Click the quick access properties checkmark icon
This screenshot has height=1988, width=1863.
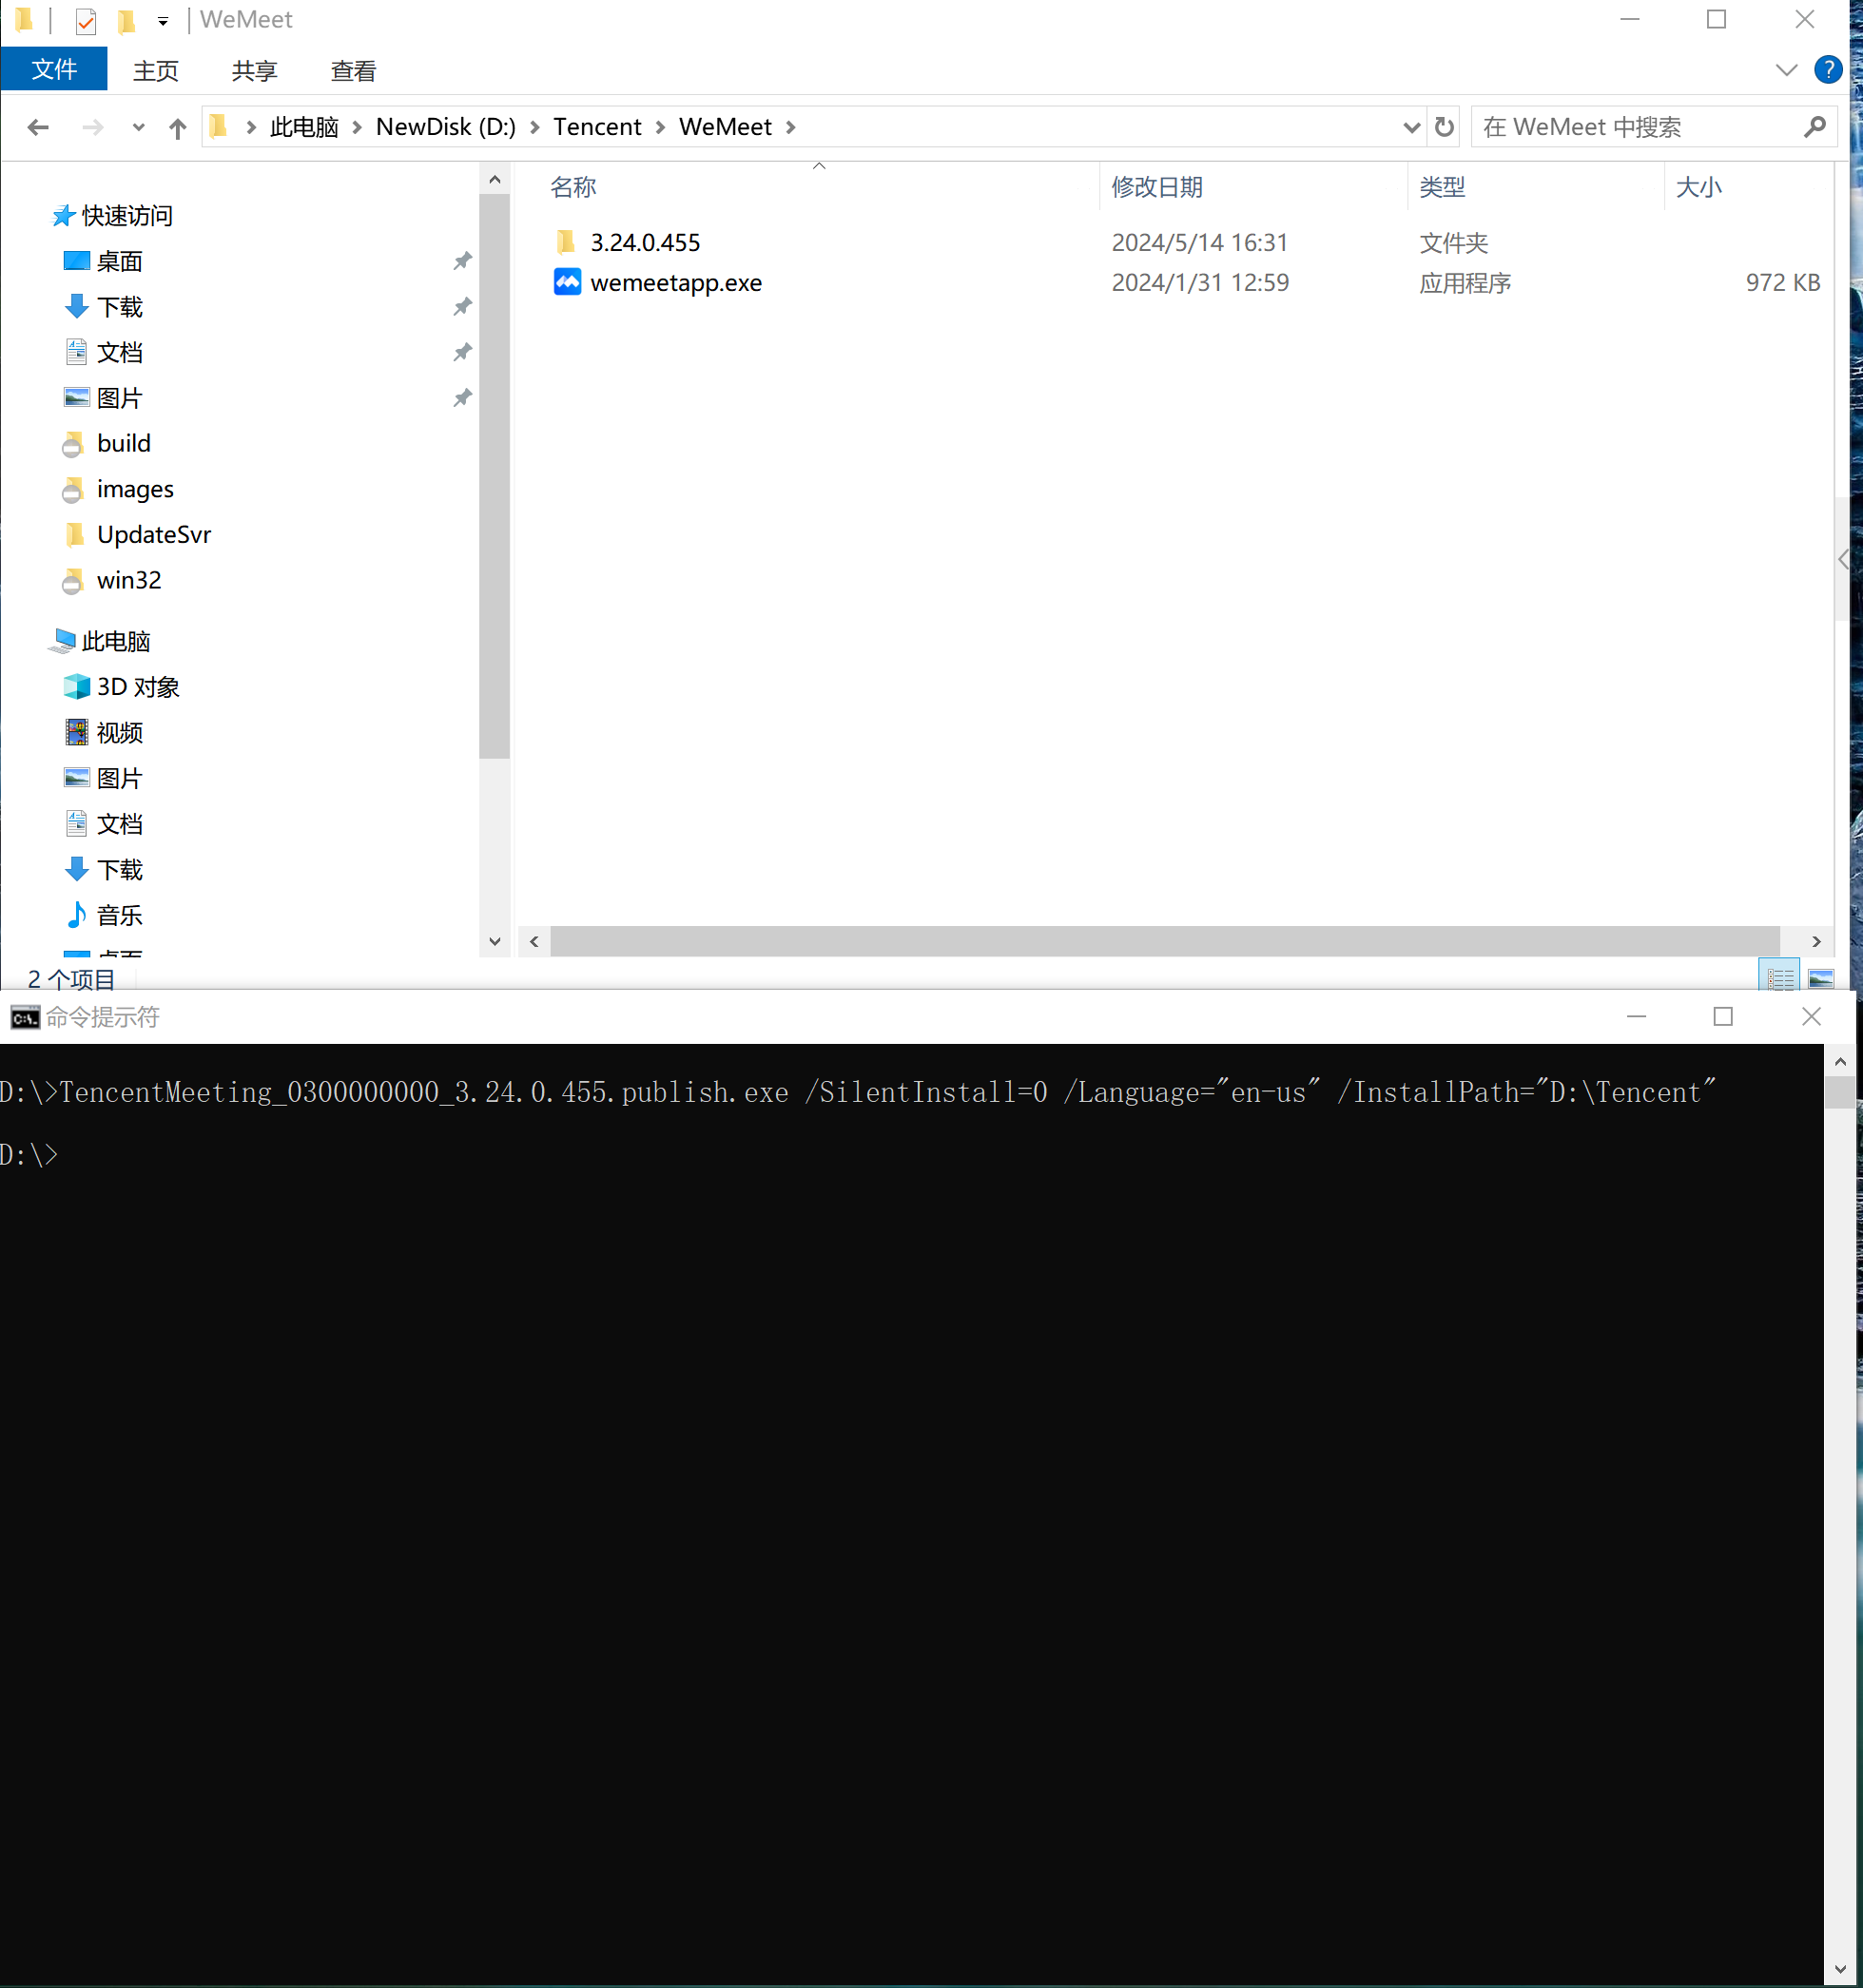86,20
